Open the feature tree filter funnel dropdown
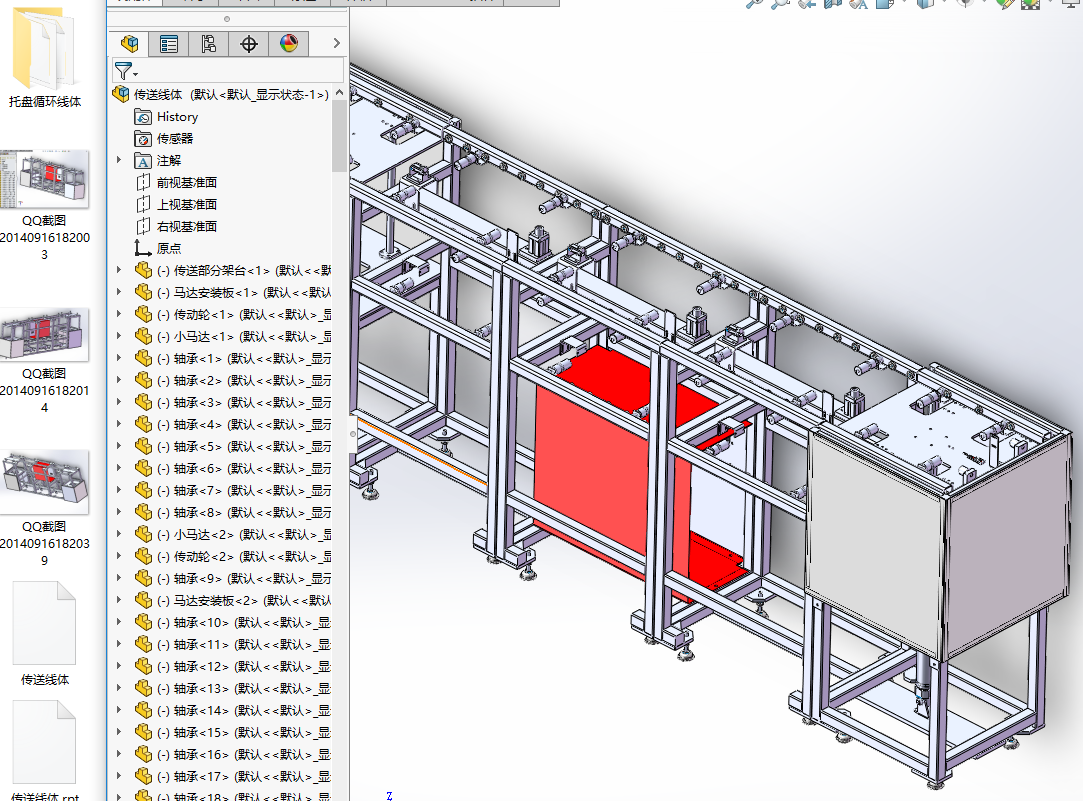1083x801 pixels. point(126,70)
